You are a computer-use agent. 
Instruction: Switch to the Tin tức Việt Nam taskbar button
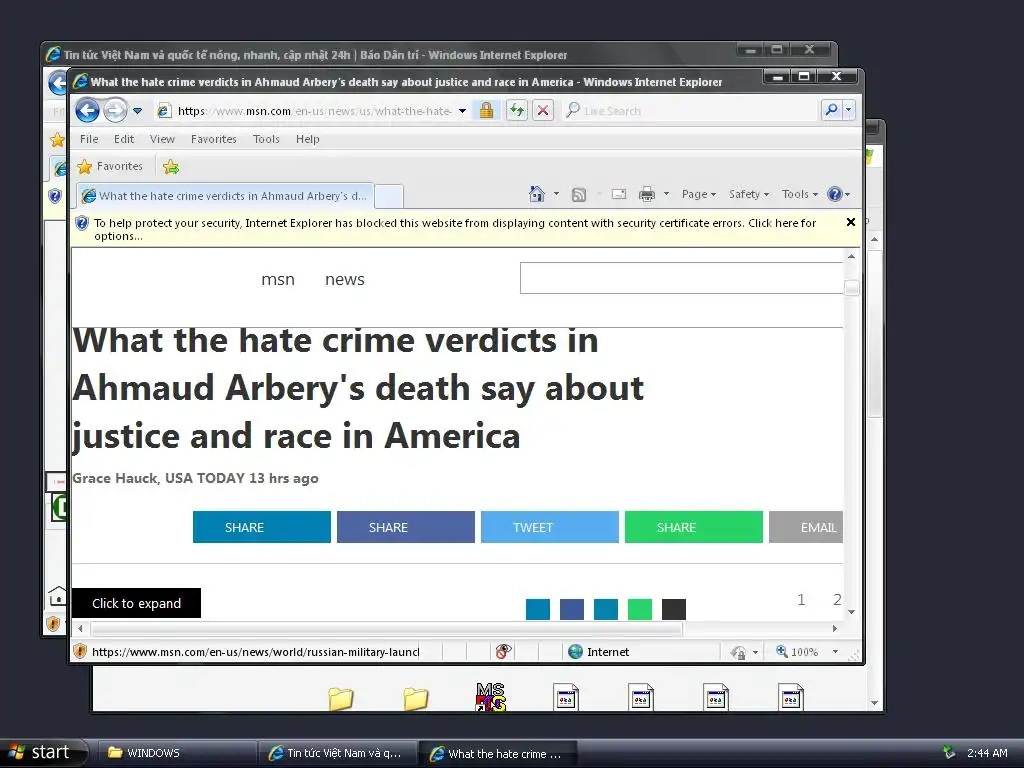click(x=336, y=753)
